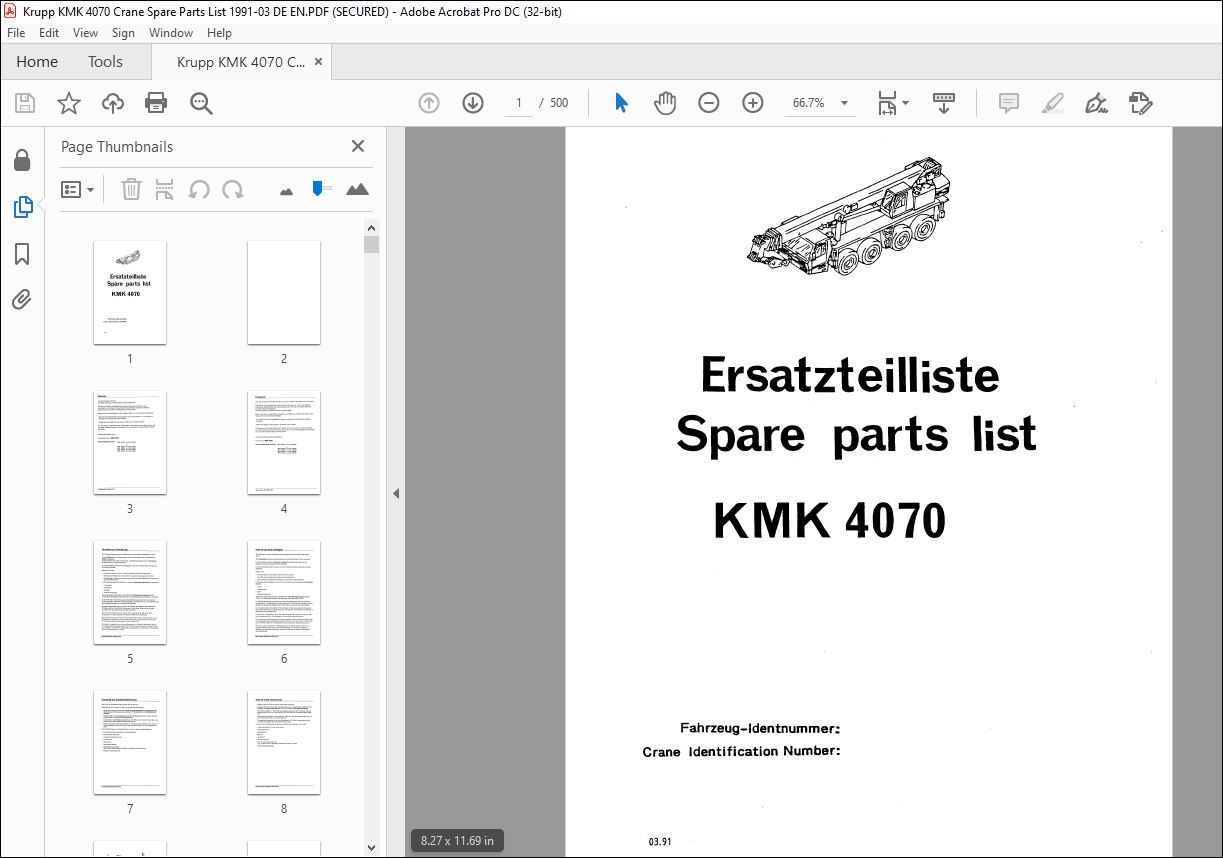
Task: Click the 'Crane Identification Number:' text
Action: [x=741, y=751]
